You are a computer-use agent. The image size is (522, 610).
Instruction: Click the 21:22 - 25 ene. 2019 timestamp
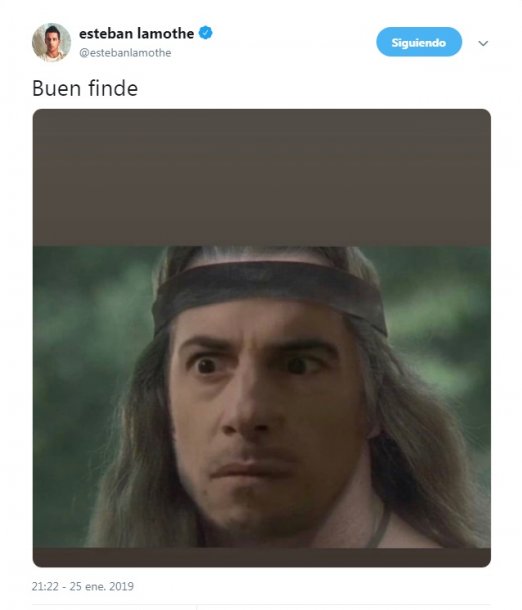pos(82,586)
